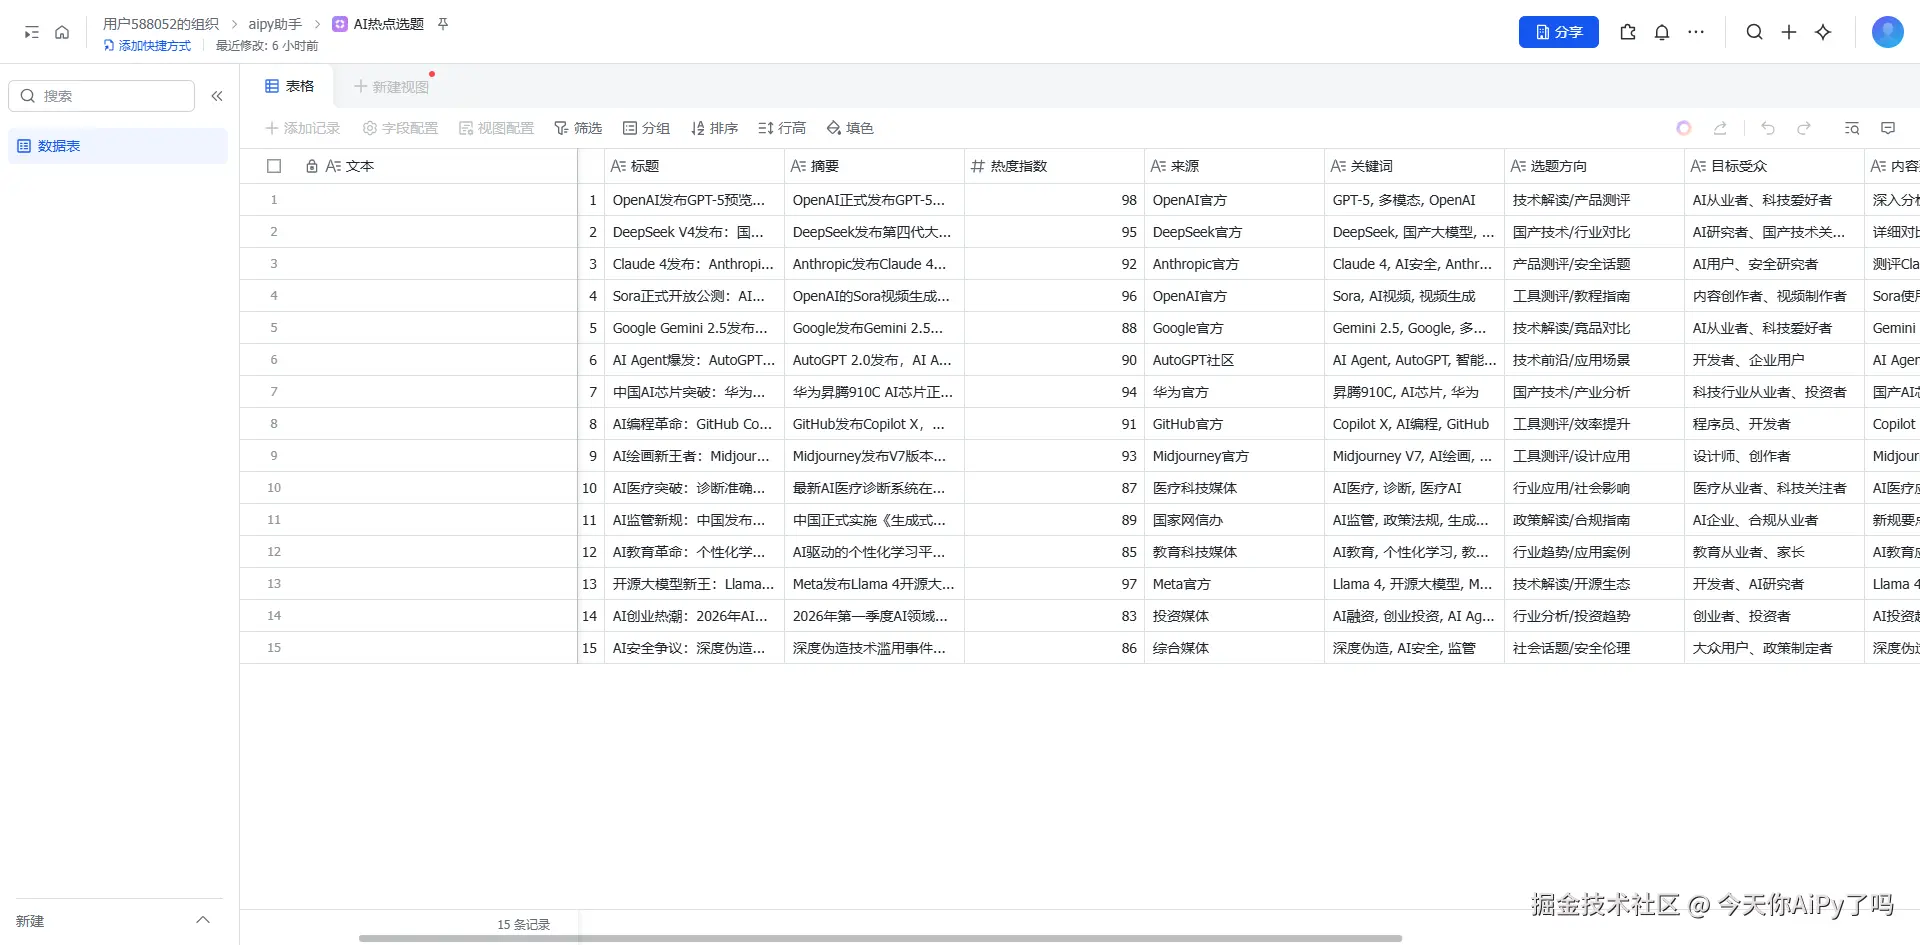This screenshot has height=945, width=1920.
Task: Click heat index value 96
Action: [1054, 296]
